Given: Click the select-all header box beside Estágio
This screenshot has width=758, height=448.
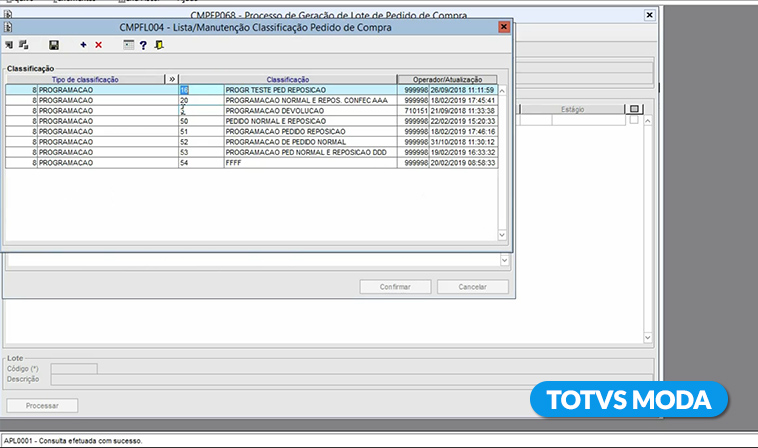Looking at the screenshot, I should tap(633, 108).
